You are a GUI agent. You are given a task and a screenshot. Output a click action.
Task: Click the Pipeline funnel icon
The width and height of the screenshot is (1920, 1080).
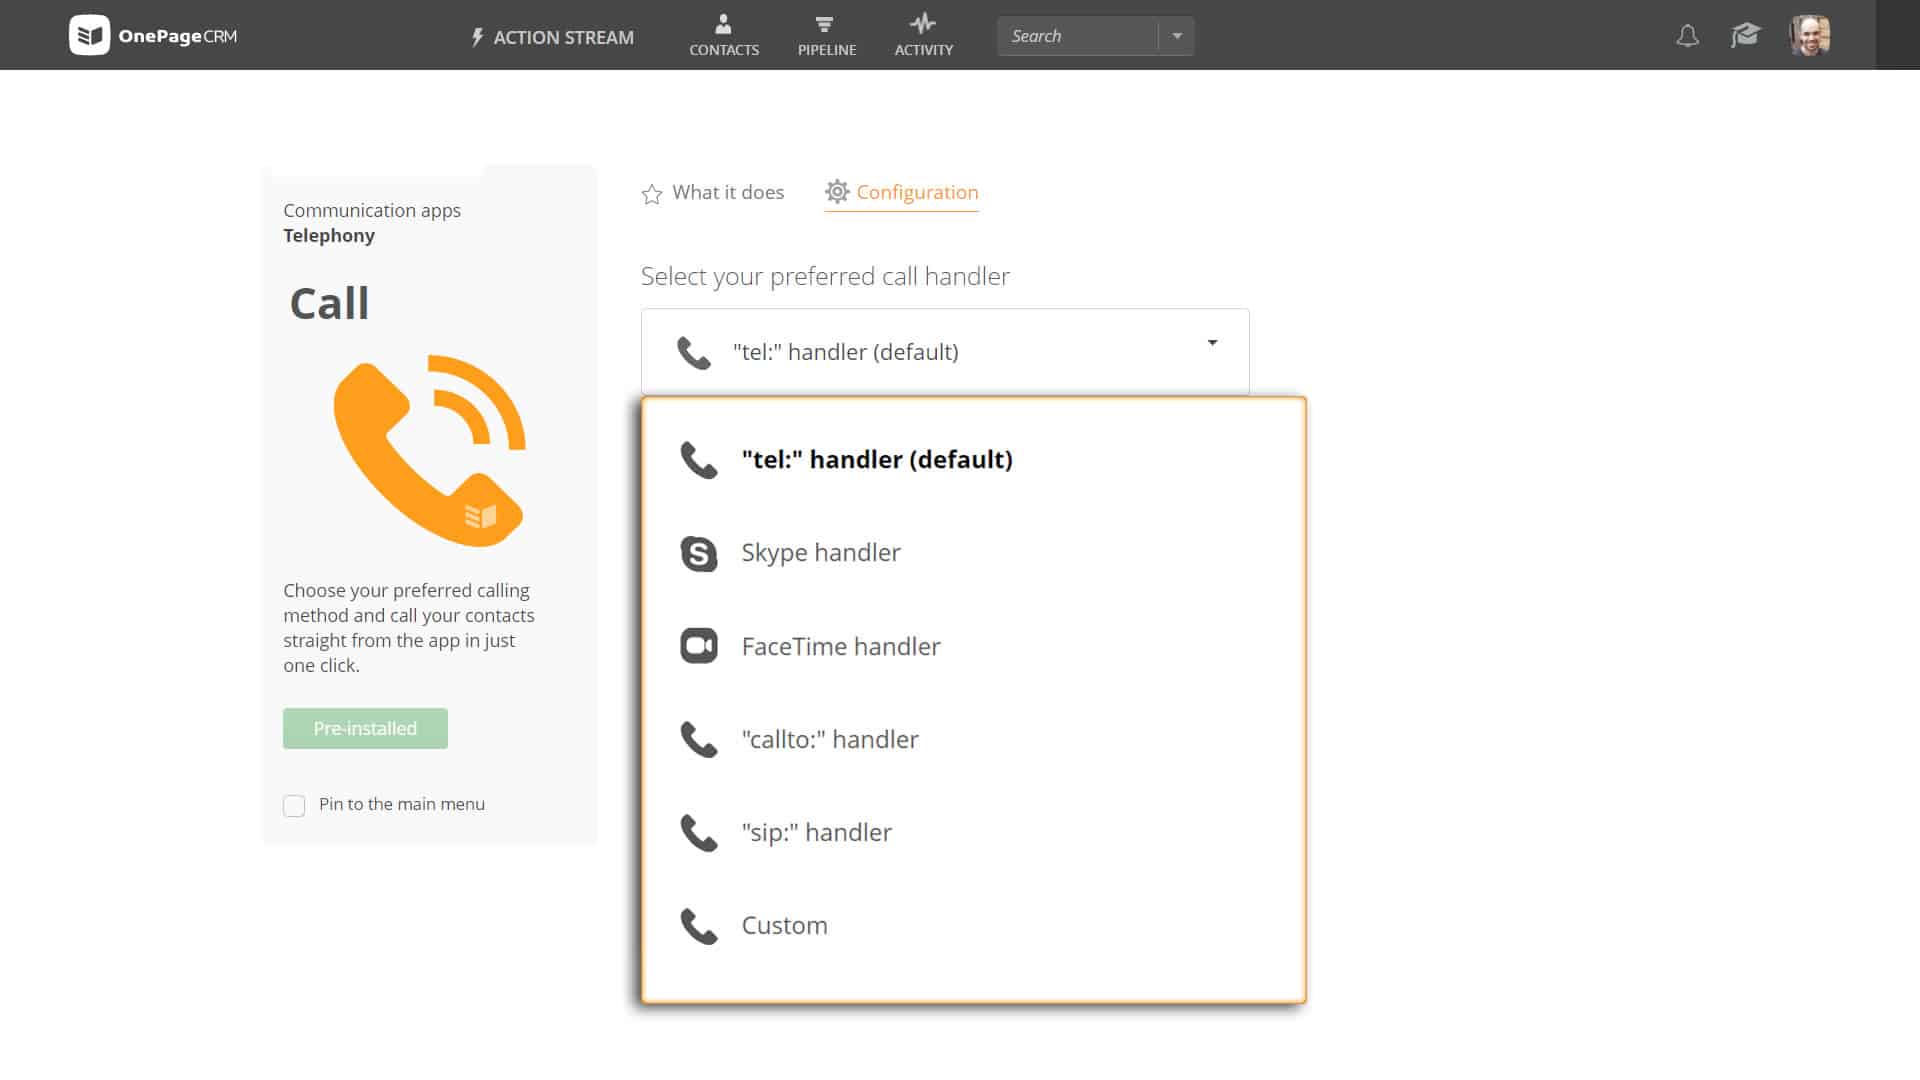(824, 24)
